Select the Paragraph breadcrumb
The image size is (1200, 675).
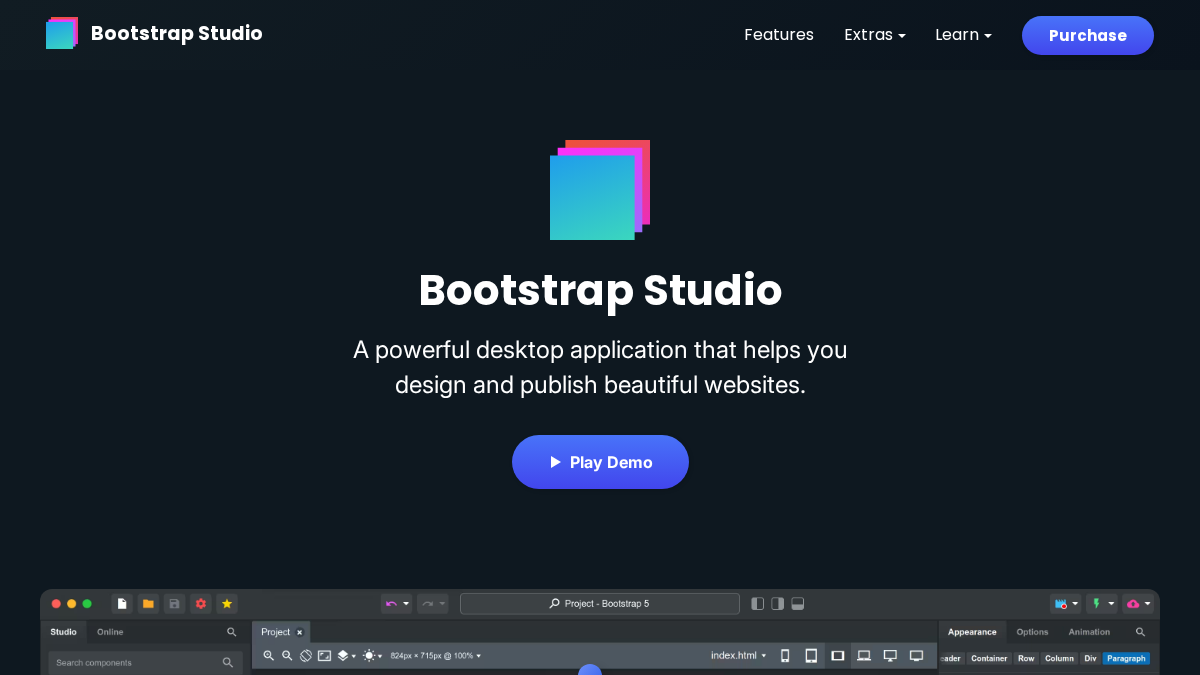tap(1126, 659)
